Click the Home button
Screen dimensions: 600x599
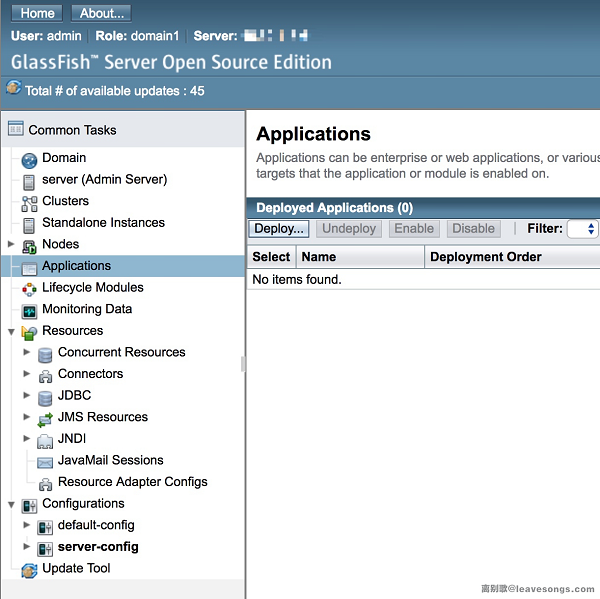37,13
